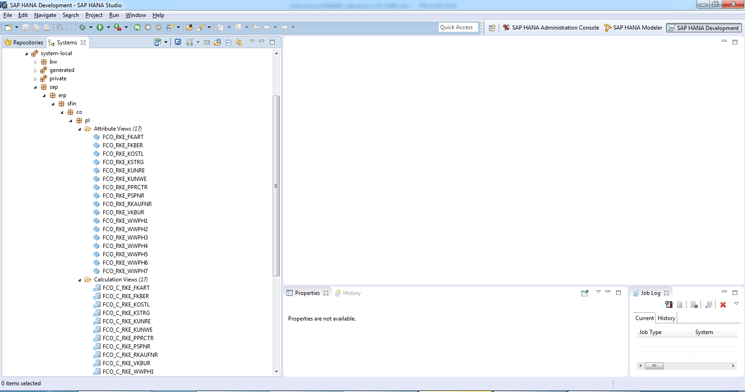Expand the generated package node
The height and width of the screenshot is (392, 745).
point(35,70)
